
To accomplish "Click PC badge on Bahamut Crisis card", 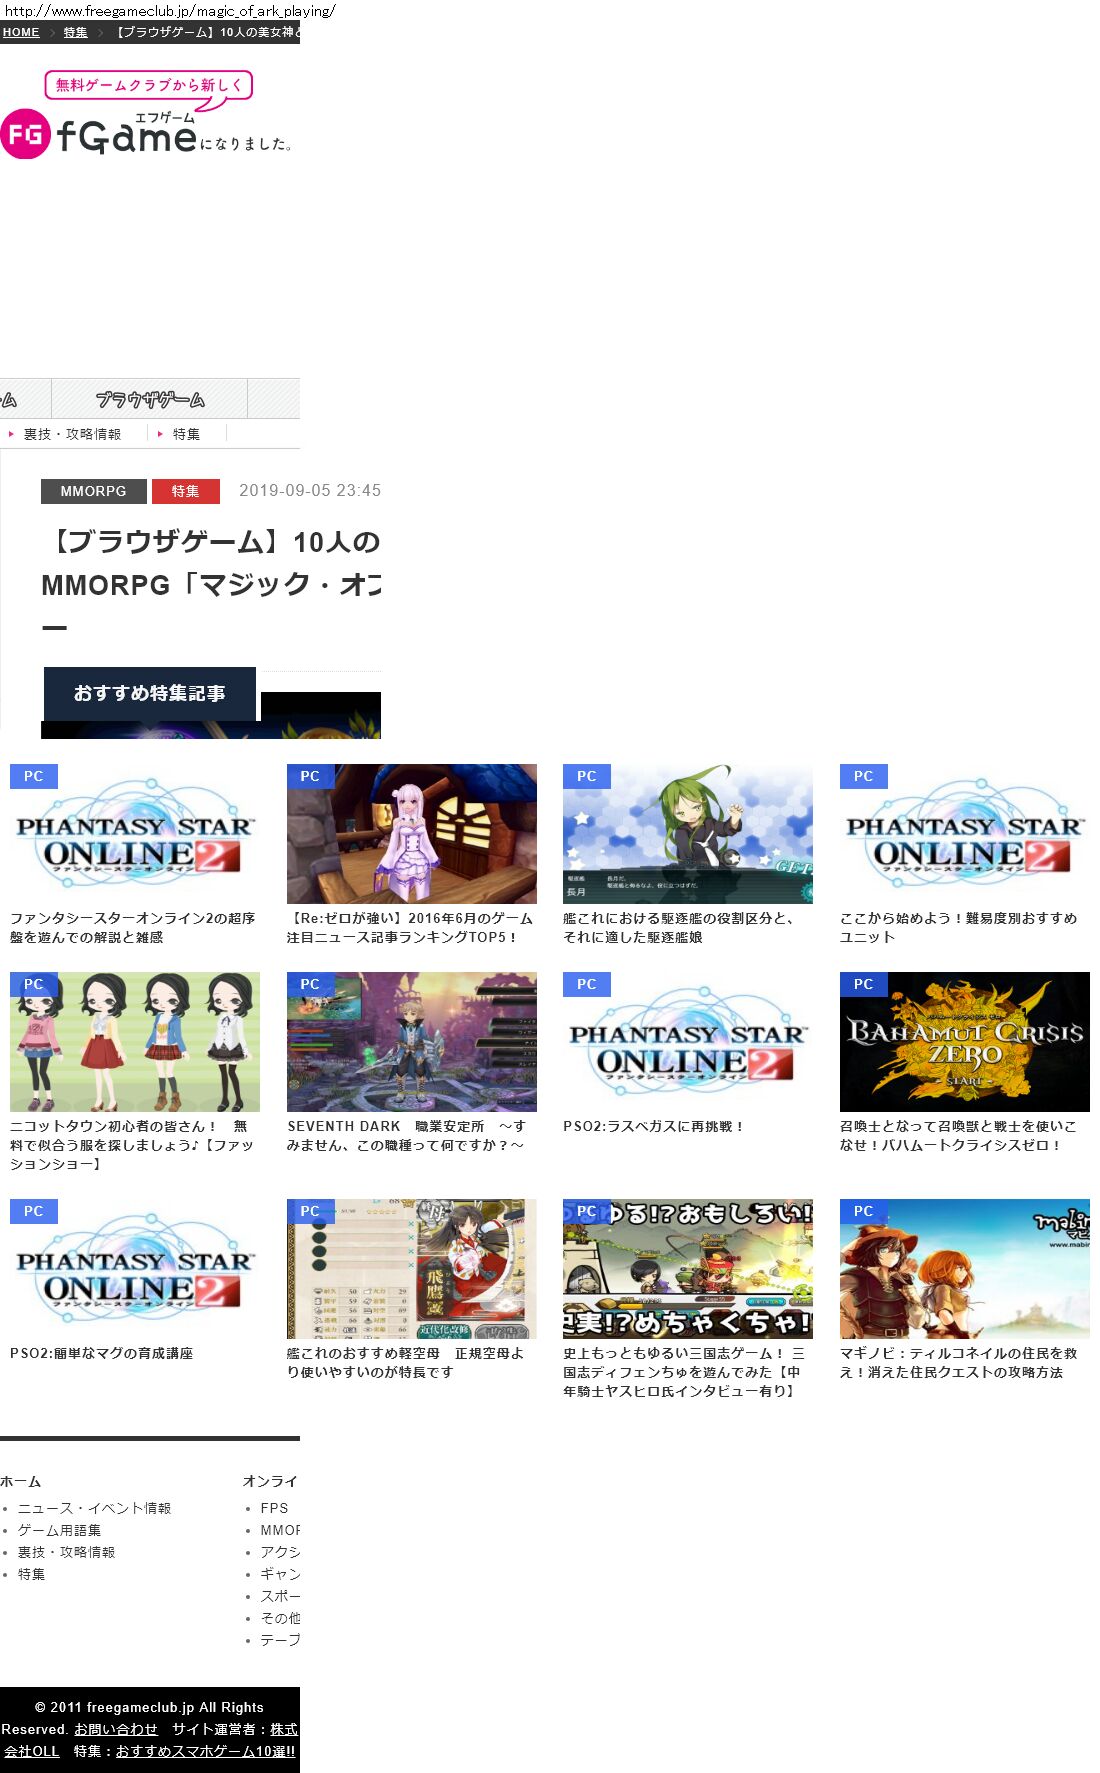I will (863, 984).
